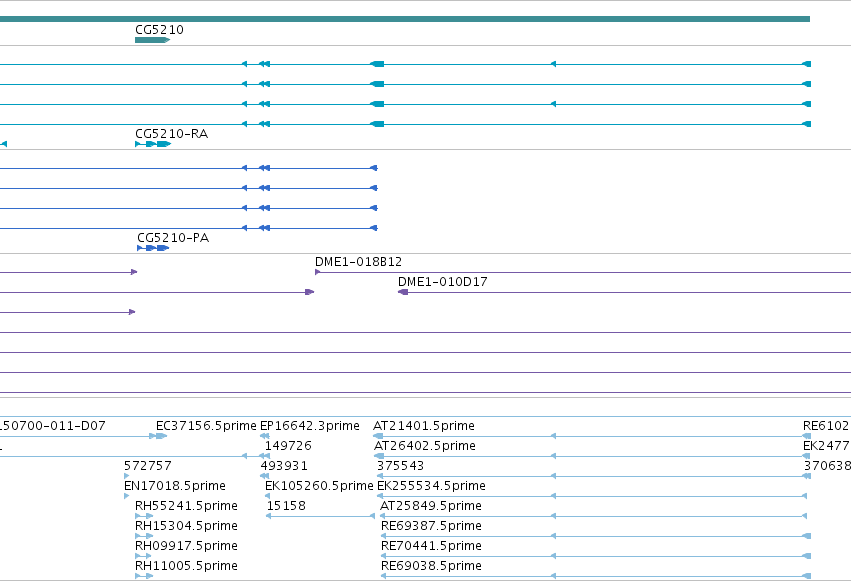
Task: Click the 149726 feature label
Action: click(x=288, y=446)
